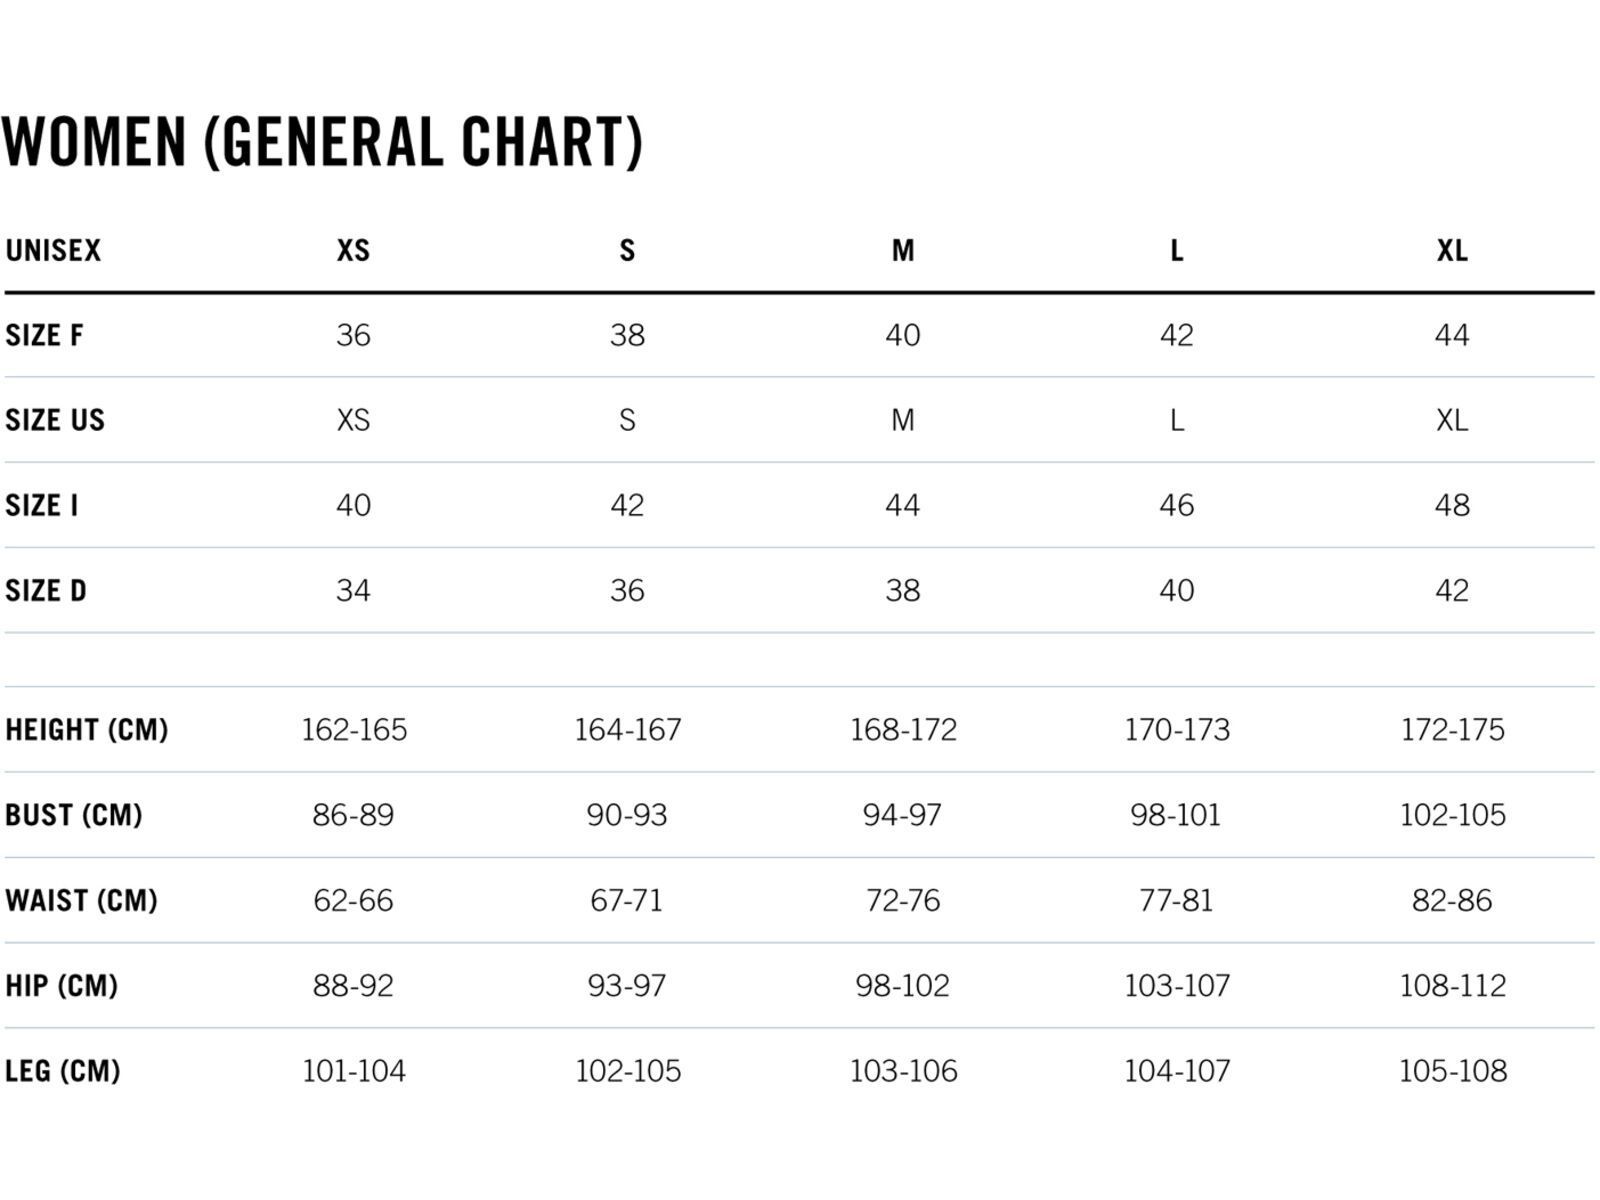Click the 102-105 bust value for XL

click(x=1452, y=815)
